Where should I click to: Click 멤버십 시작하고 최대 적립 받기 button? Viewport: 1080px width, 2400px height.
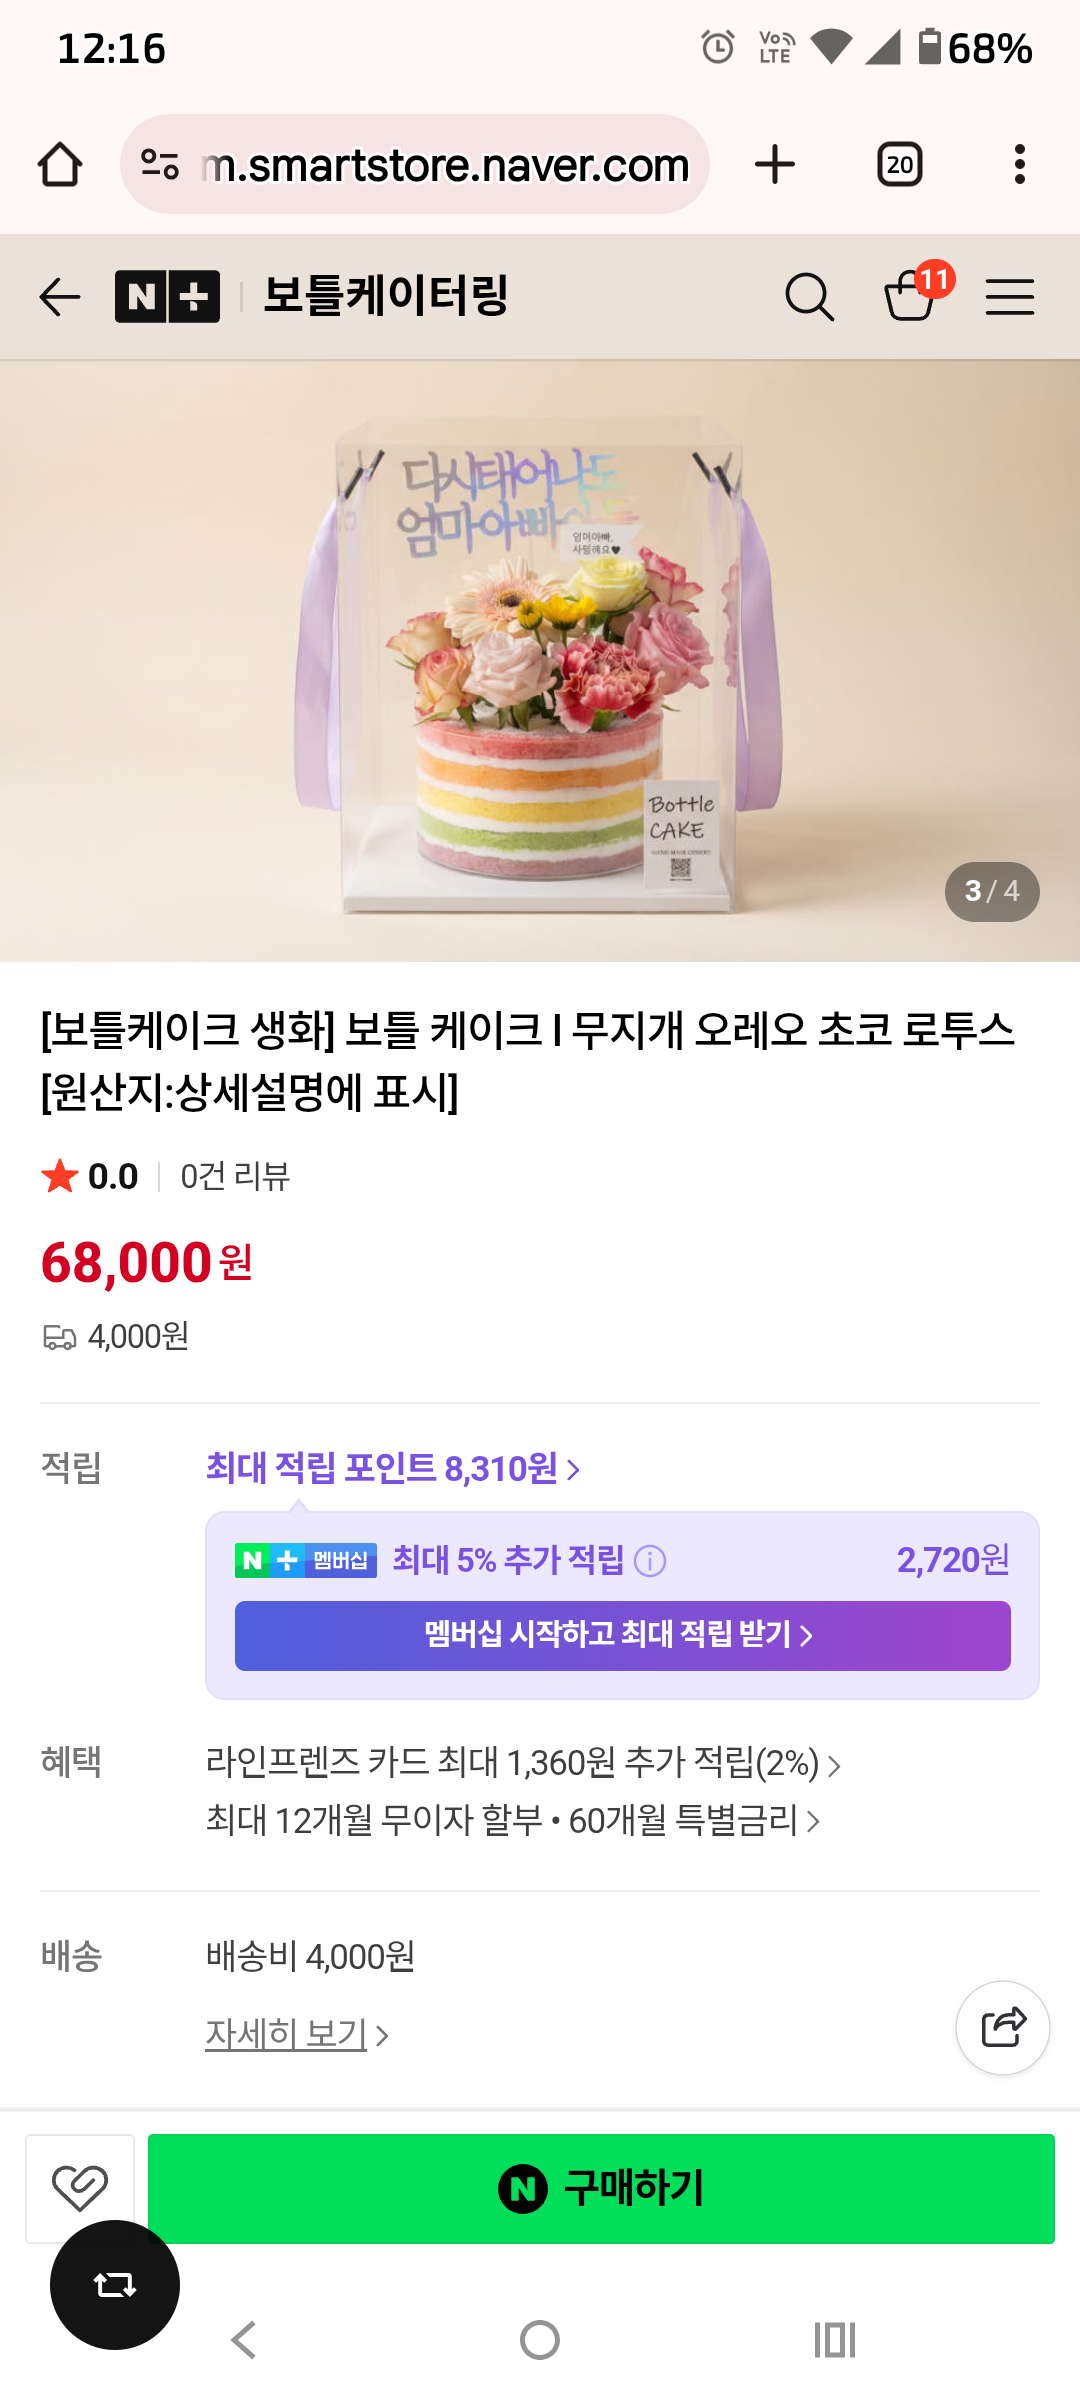coord(622,1635)
